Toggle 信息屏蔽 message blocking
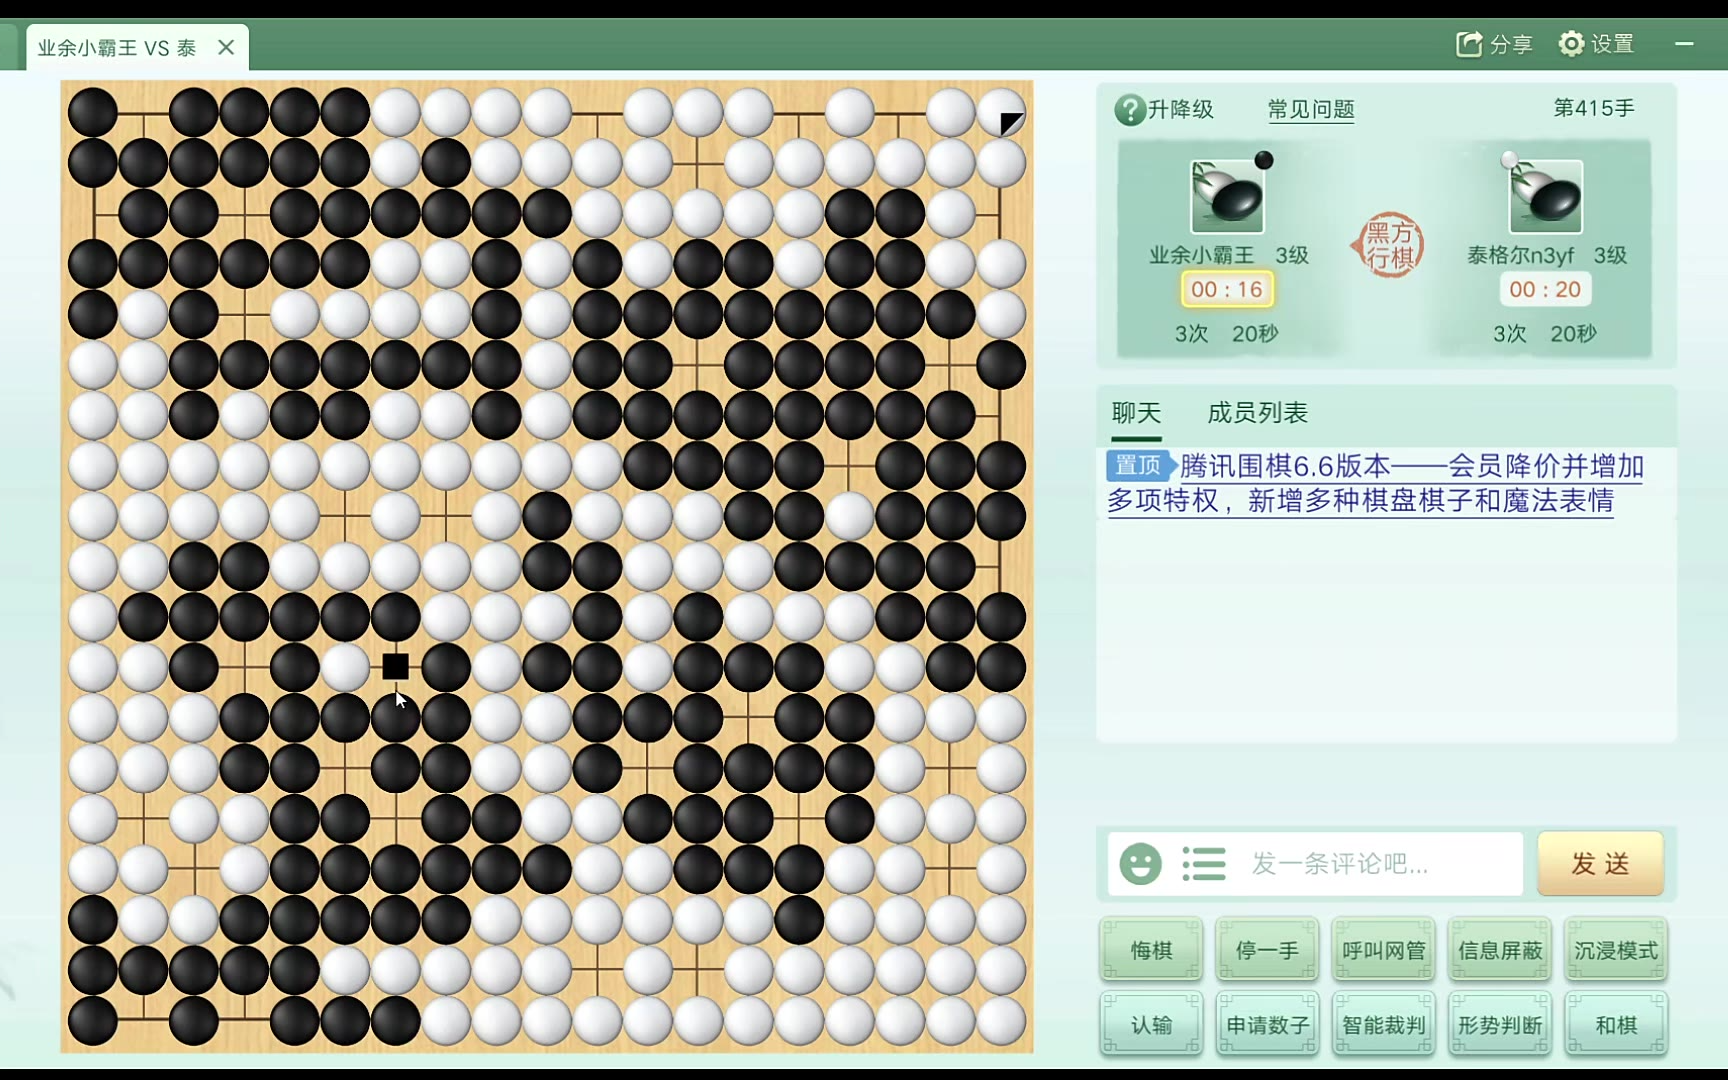1728x1080 pixels. point(1499,950)
